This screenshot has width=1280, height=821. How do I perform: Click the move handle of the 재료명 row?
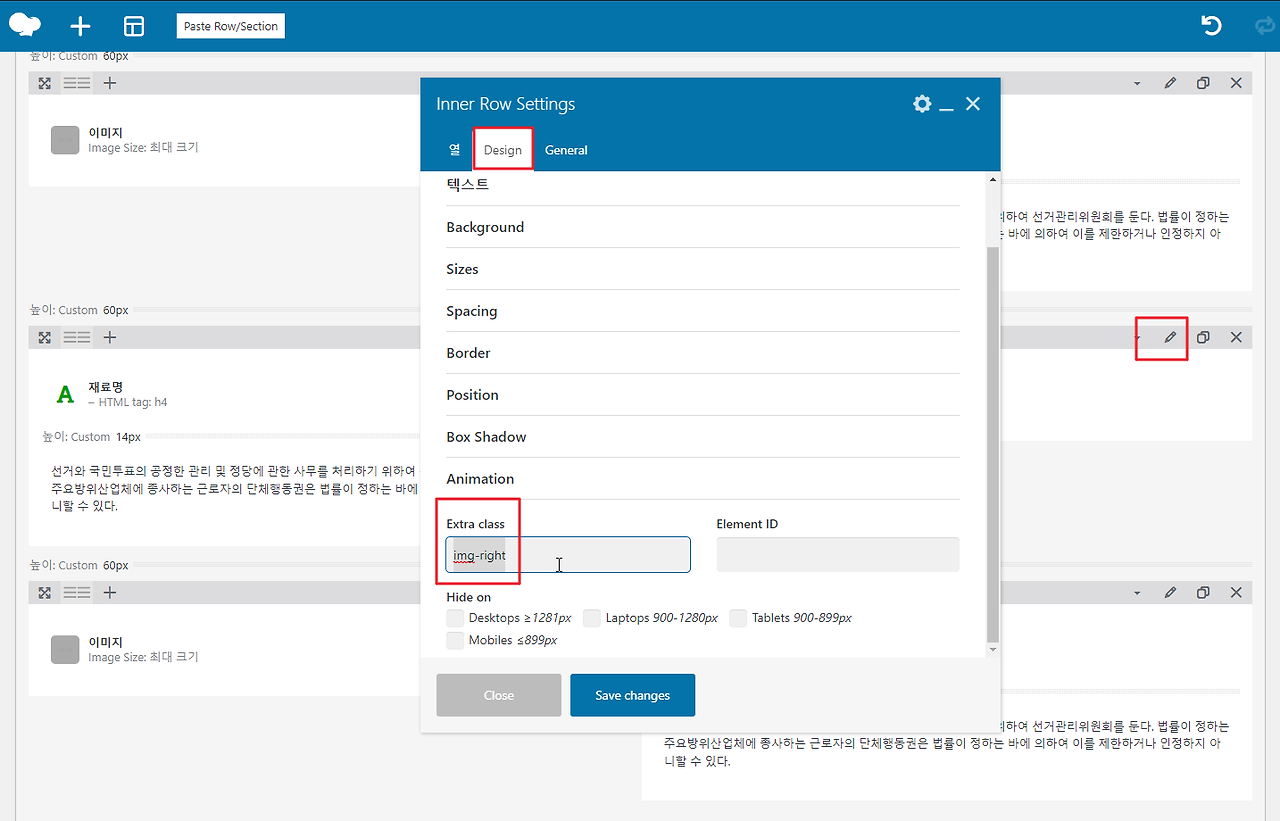[x=45, y=337]
